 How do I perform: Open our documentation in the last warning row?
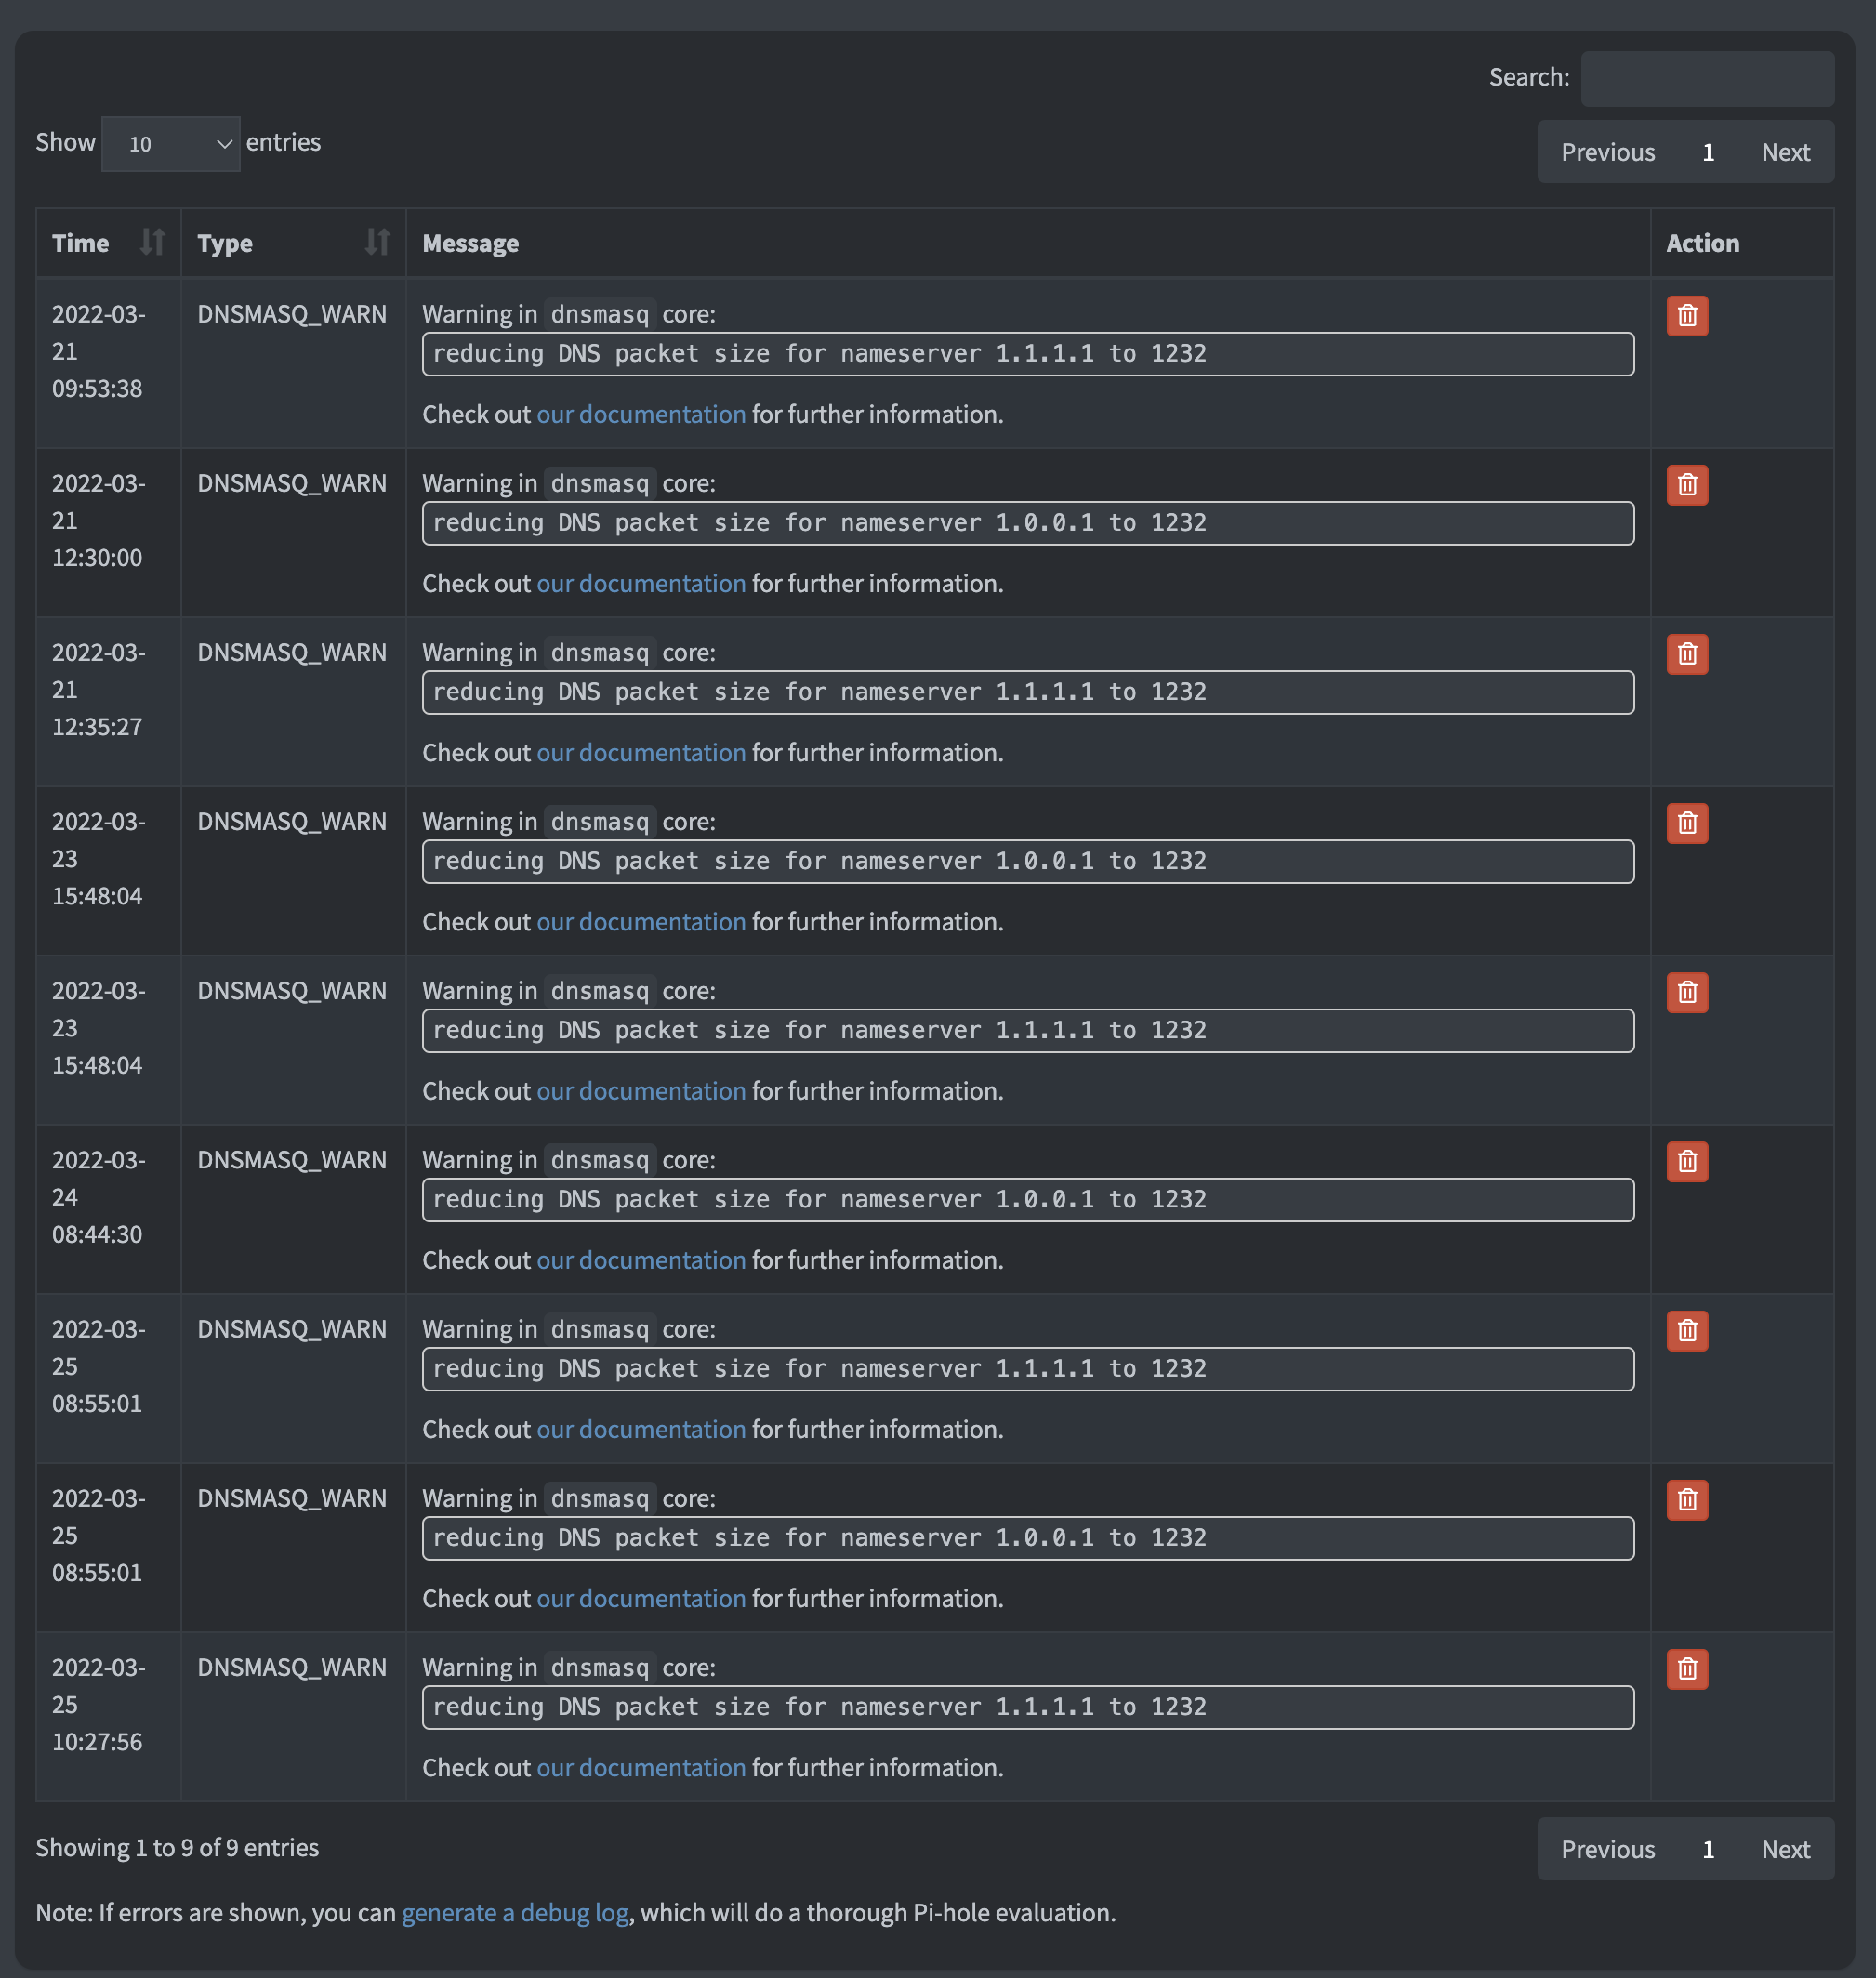click(640, 1767)
